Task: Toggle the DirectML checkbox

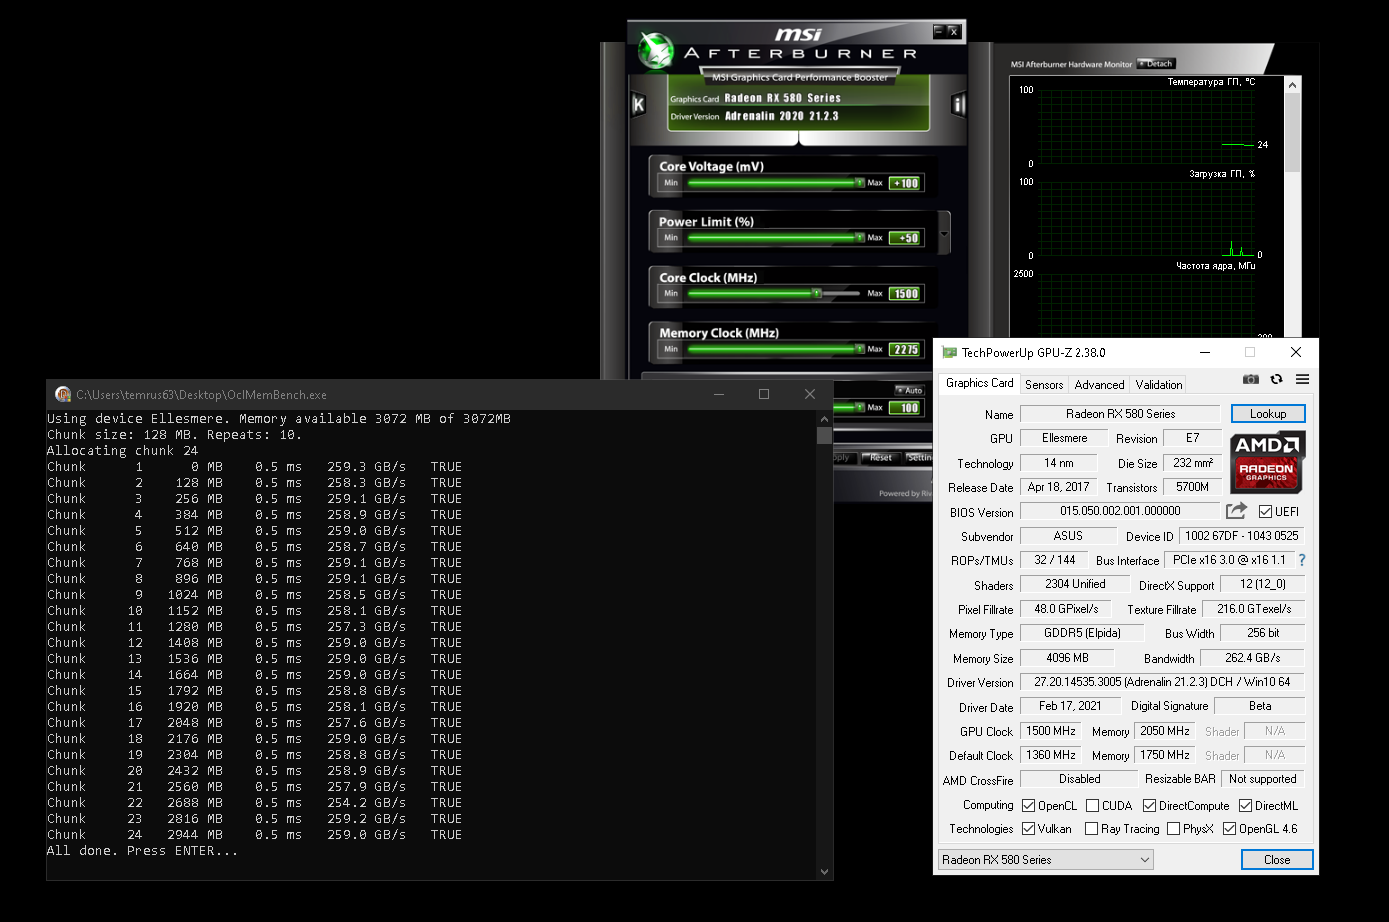Action: click(x=1245, y=805)
